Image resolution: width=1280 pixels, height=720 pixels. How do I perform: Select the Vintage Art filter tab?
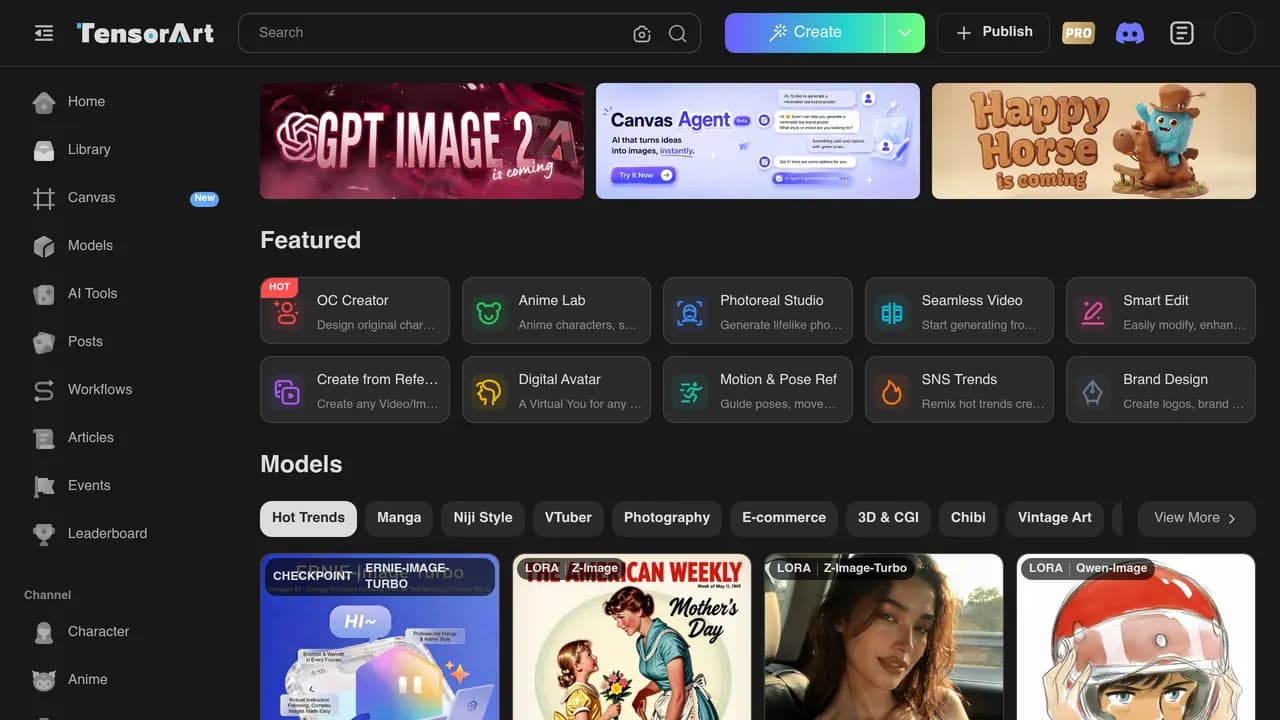1055,518
